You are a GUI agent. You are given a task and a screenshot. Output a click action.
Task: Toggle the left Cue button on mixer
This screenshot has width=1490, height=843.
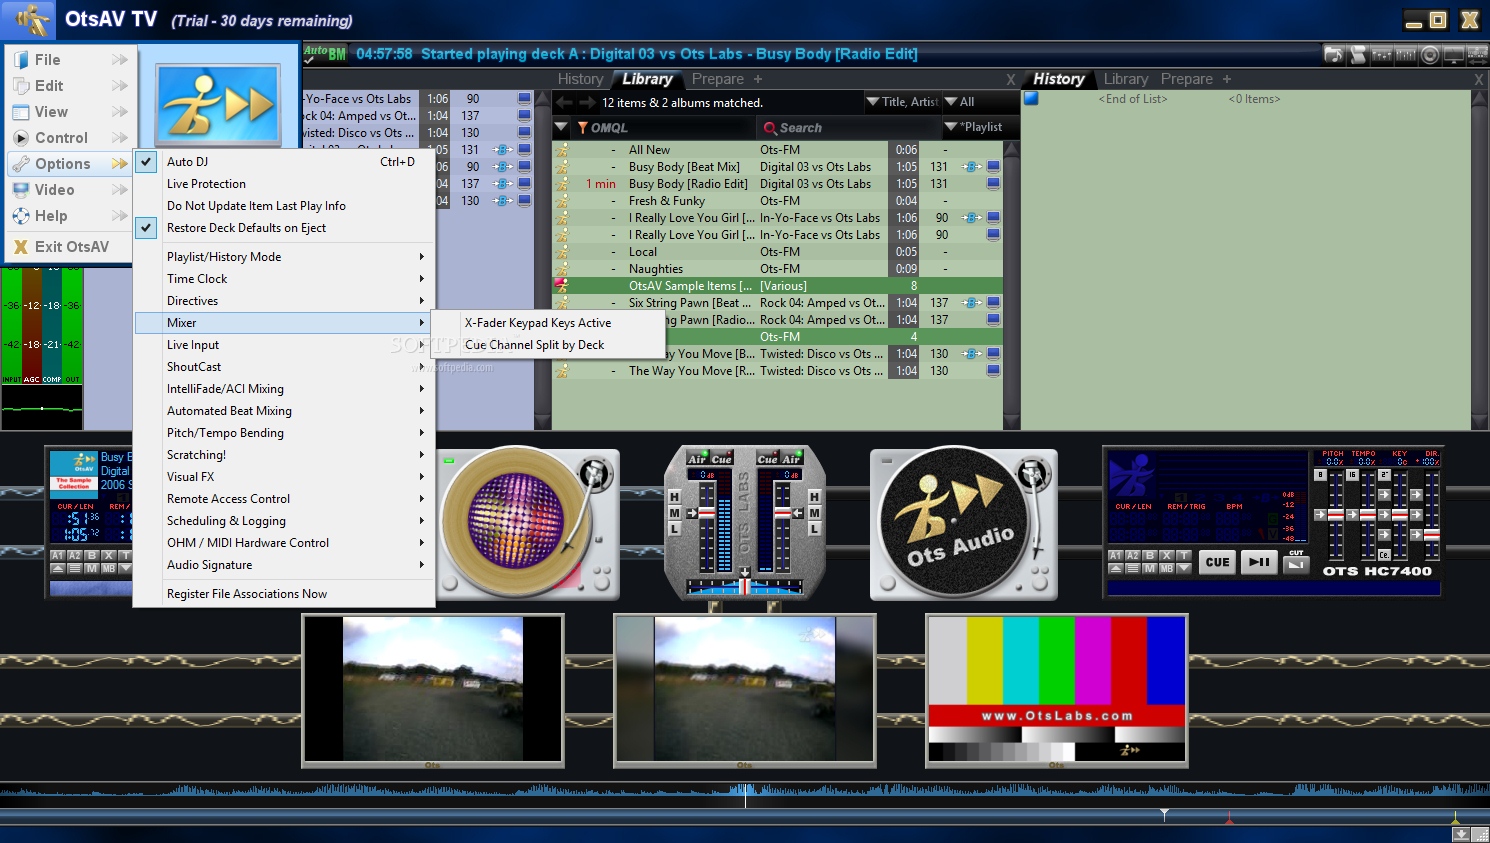(x=721, y=459)
